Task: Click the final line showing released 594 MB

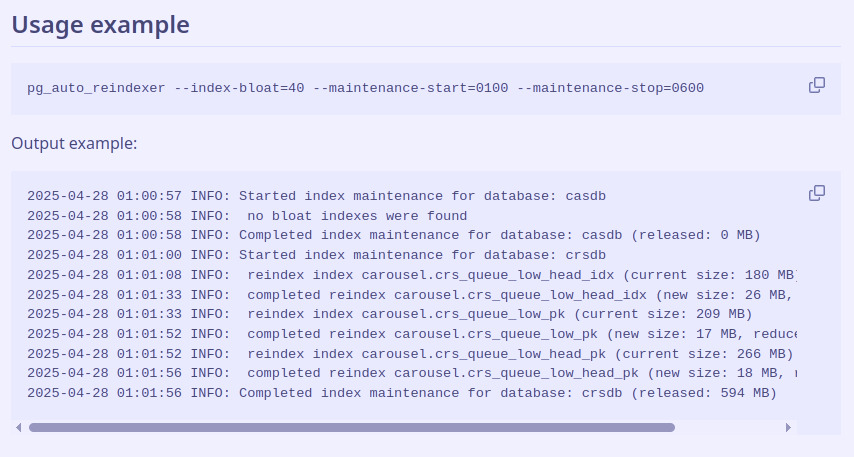Action: [507, 393]
